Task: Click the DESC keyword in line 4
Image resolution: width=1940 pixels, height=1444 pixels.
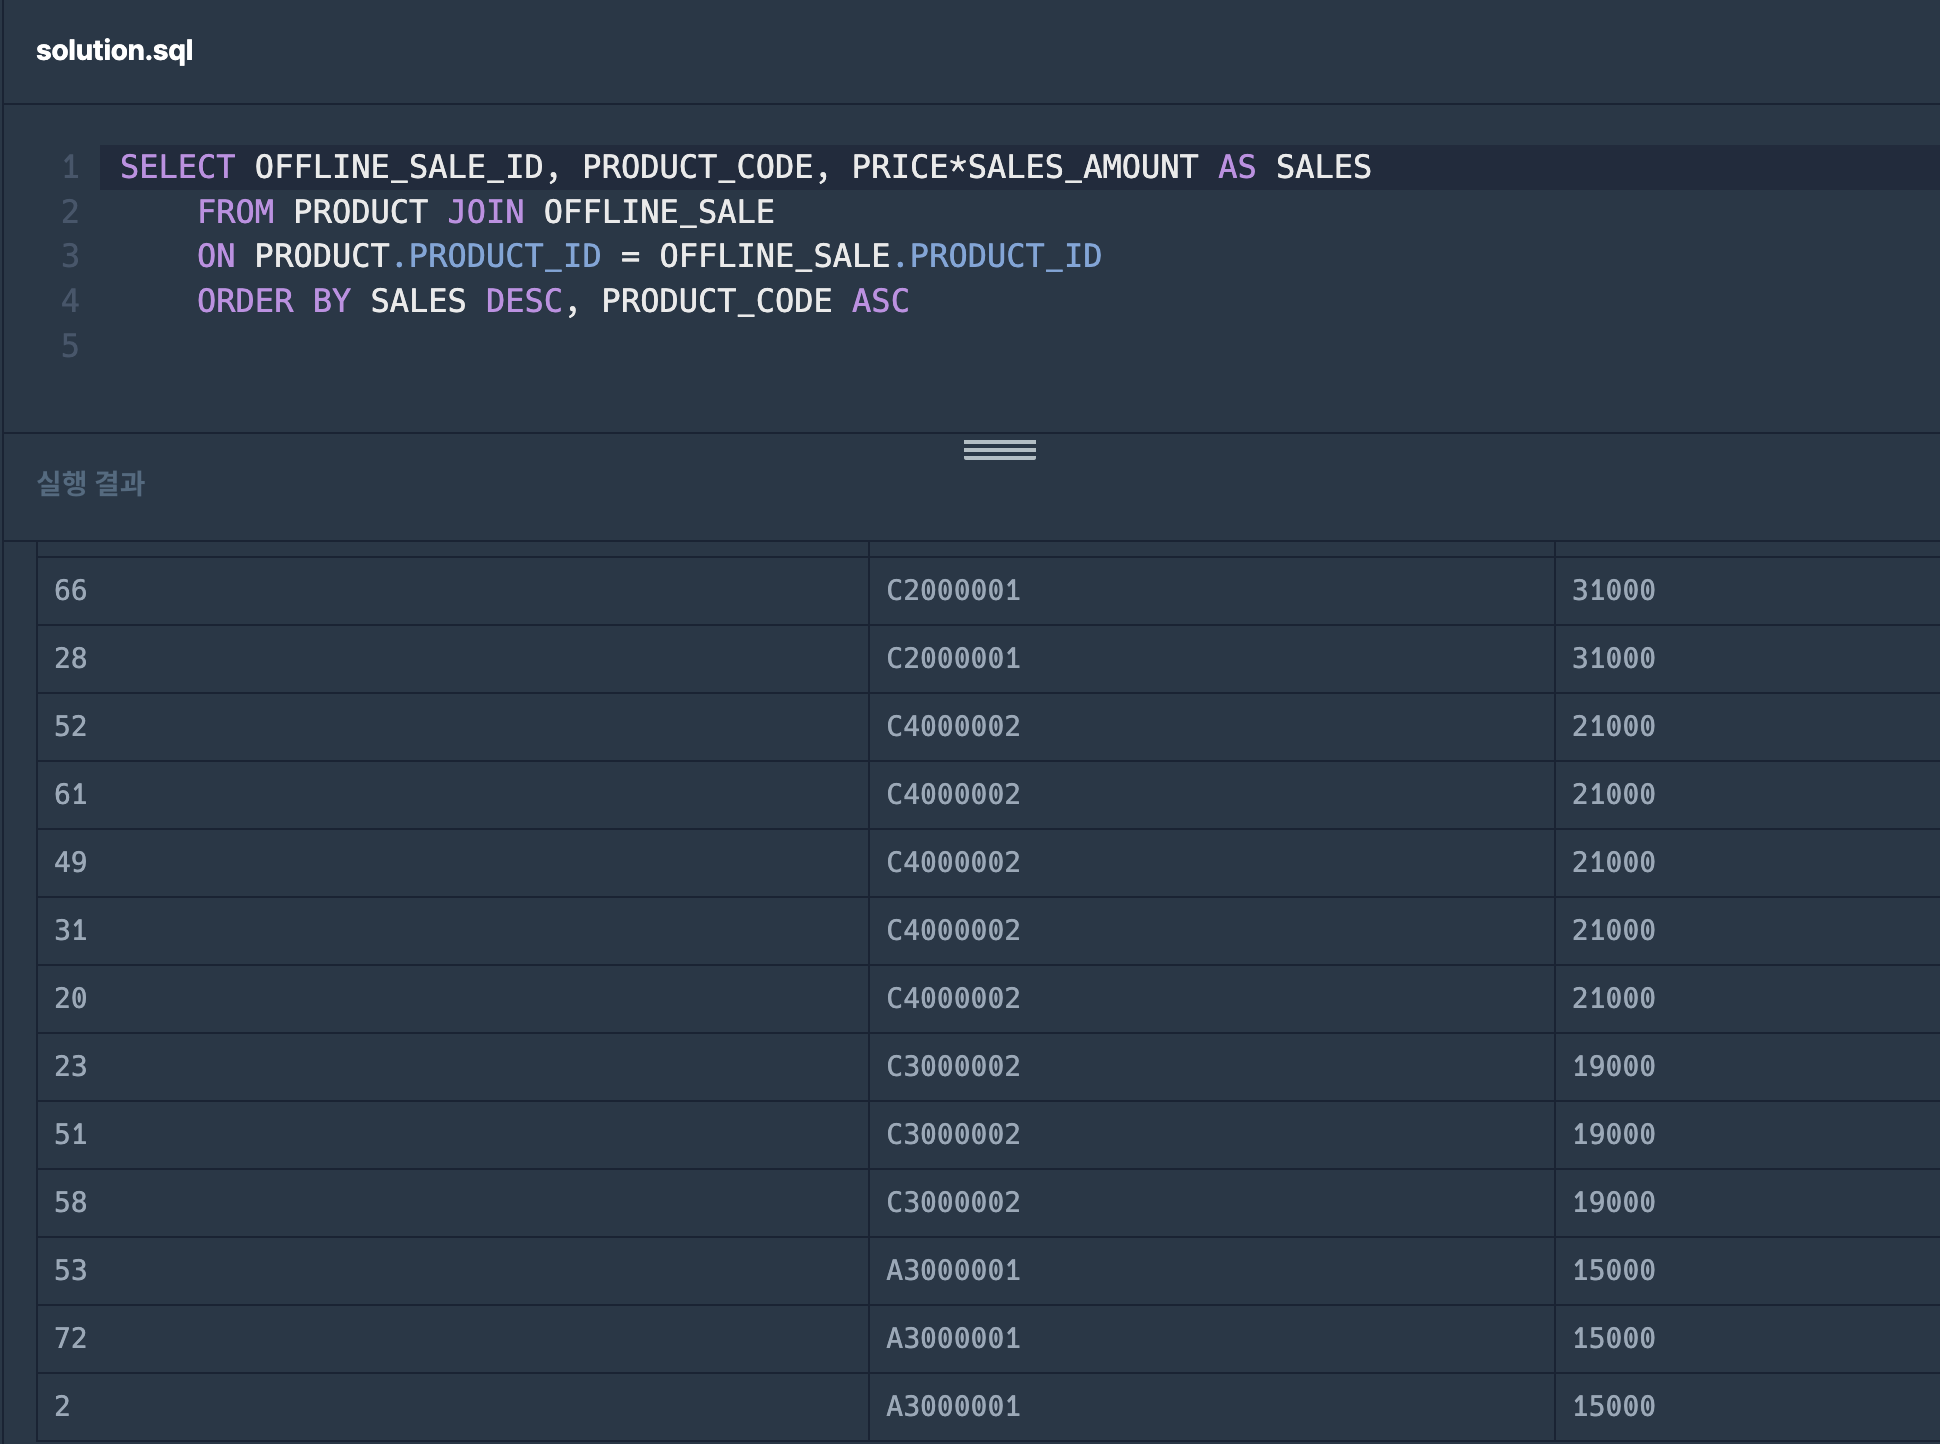Action: pyautogui.click(x=523, y=301)
